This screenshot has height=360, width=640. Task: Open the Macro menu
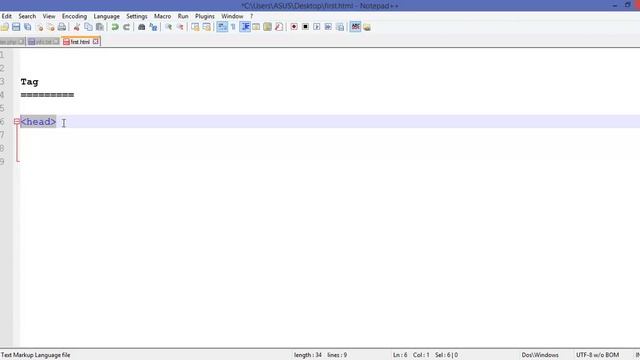(x=162, y=16)
